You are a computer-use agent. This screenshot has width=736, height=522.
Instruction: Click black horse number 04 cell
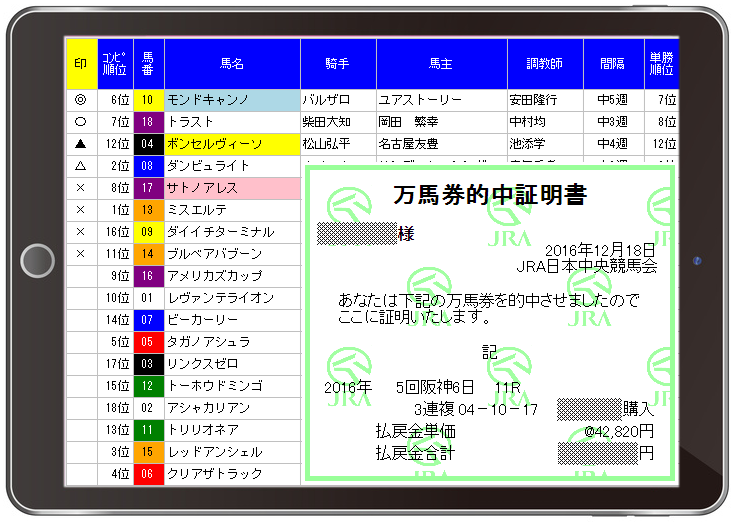click(149, 144)
